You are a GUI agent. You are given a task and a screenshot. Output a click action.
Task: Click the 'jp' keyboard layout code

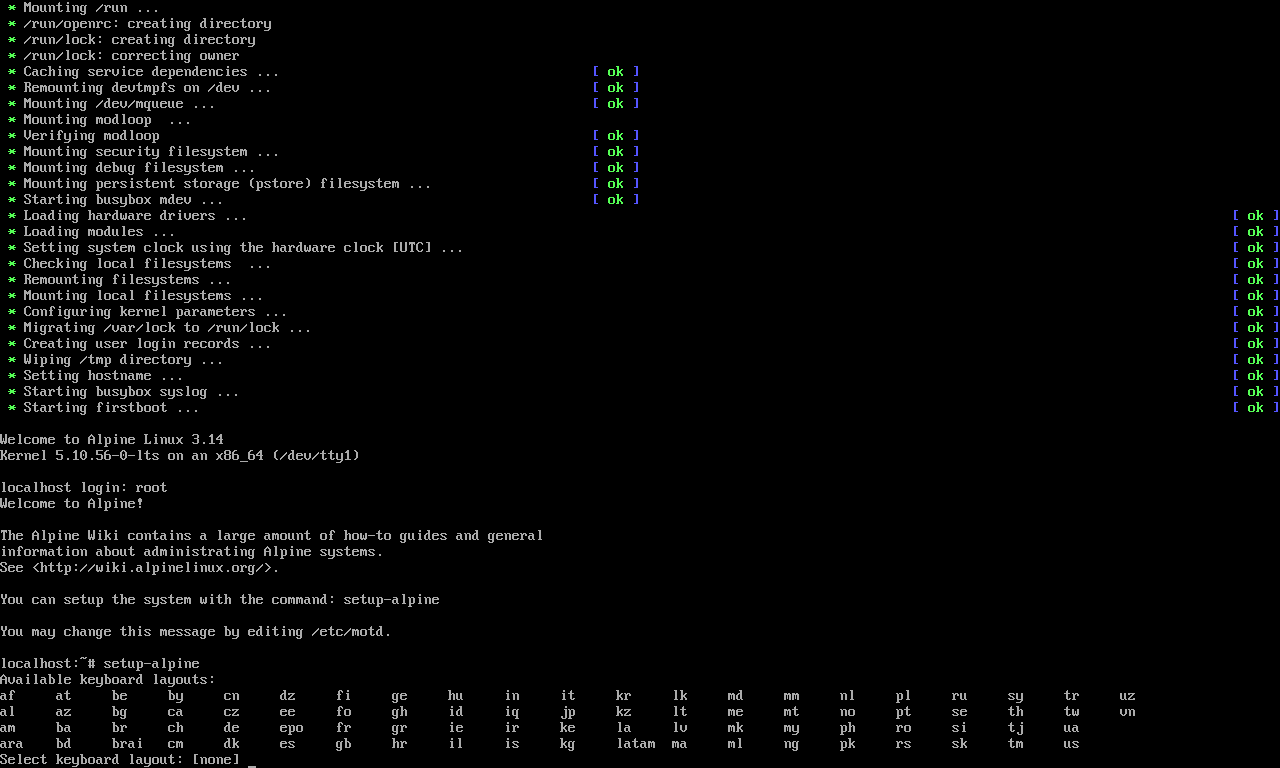coord(568,712)
